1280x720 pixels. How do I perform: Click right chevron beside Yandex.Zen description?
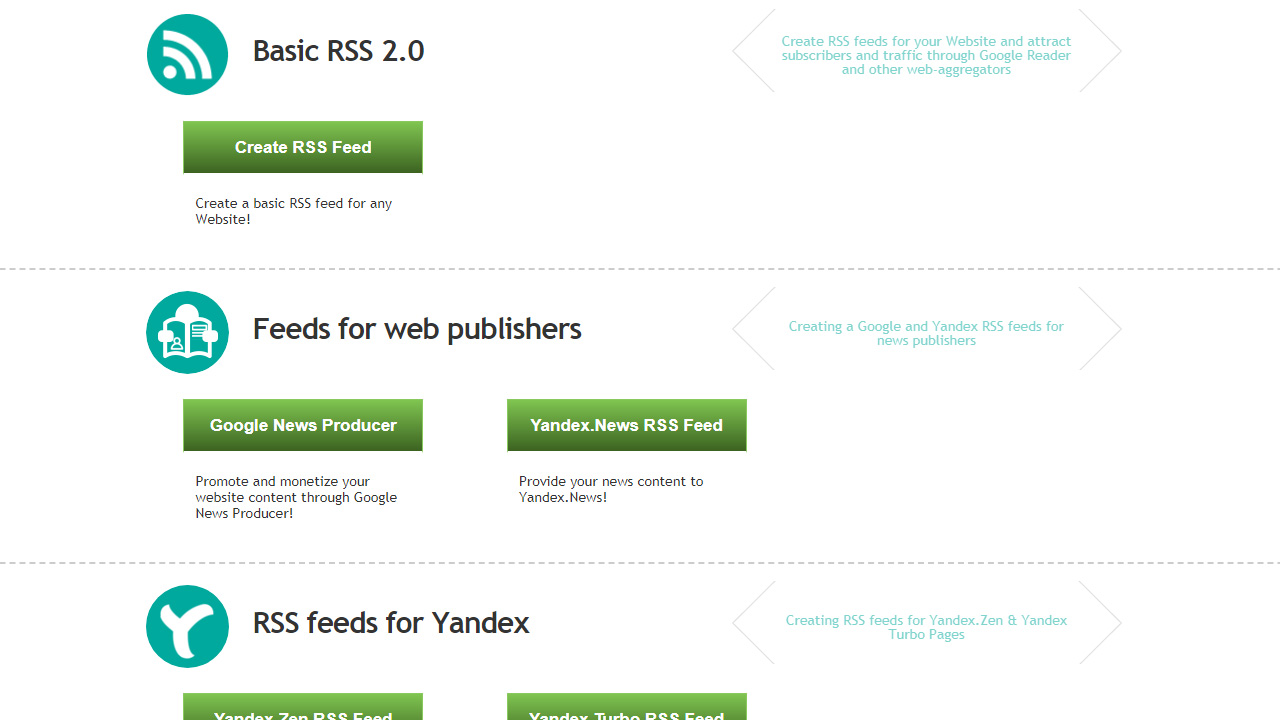tap(1100, 623)
